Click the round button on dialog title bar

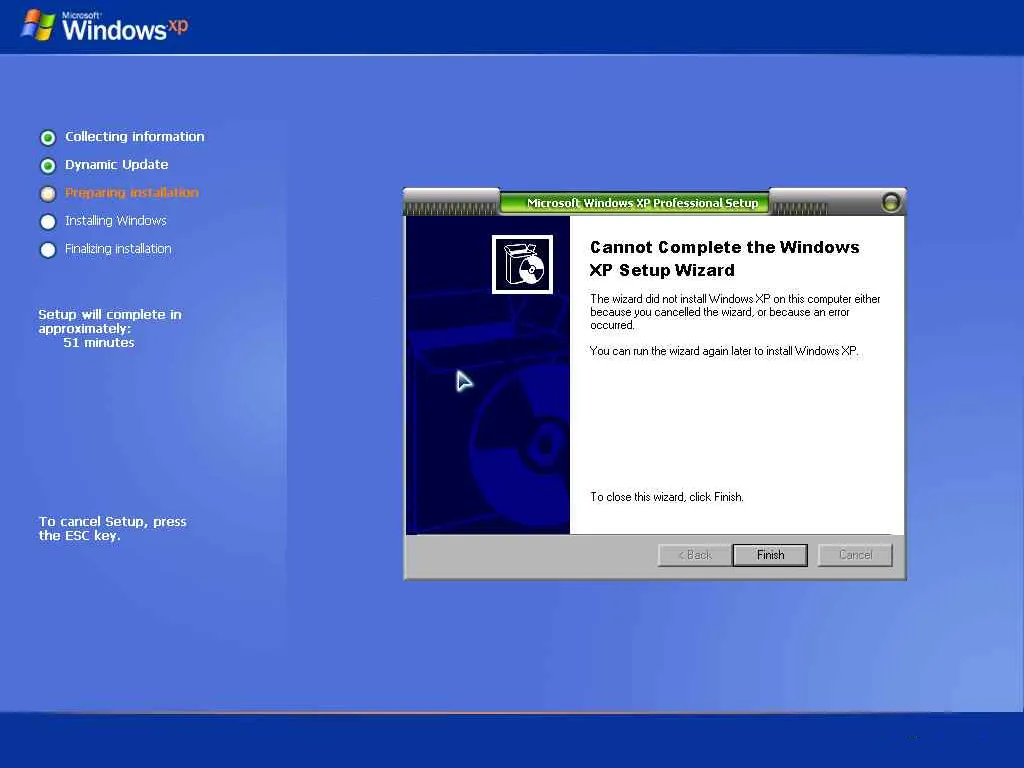coord(891,202)
